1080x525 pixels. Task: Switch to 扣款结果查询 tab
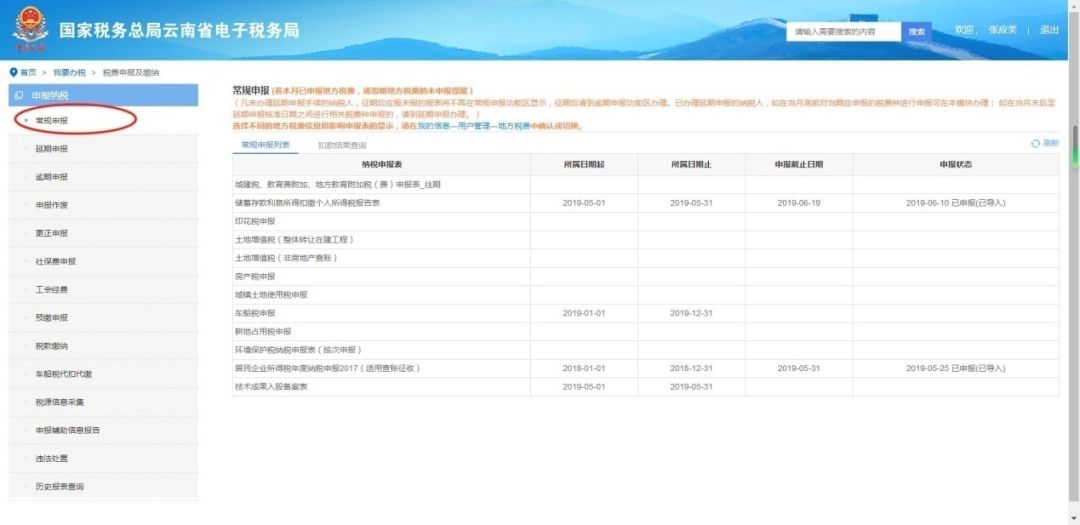[x=342, y=145]
